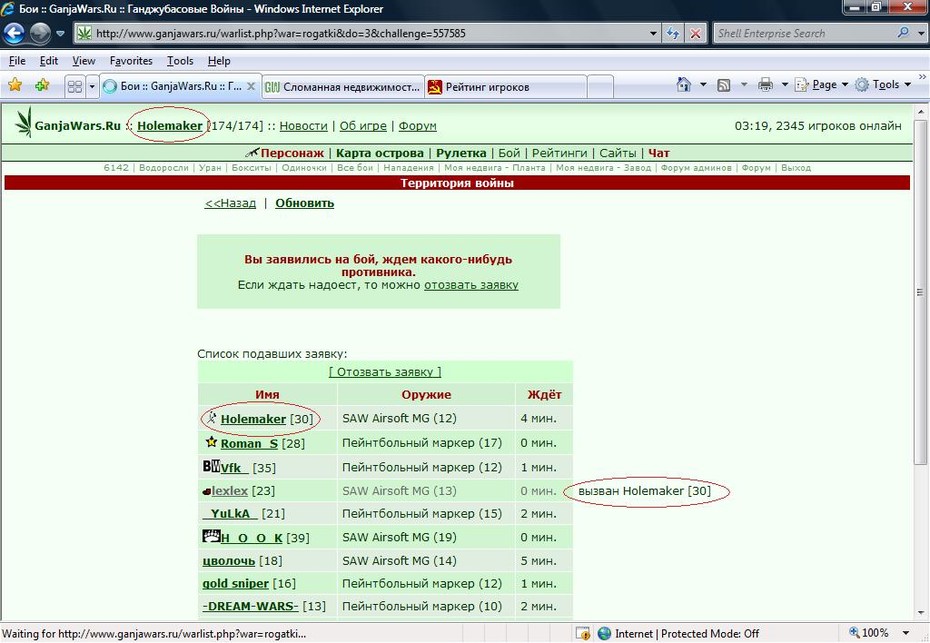Open the Home button dropdown arrow
The height and width of the screenshot is (643, 930).
pos(703,85)
